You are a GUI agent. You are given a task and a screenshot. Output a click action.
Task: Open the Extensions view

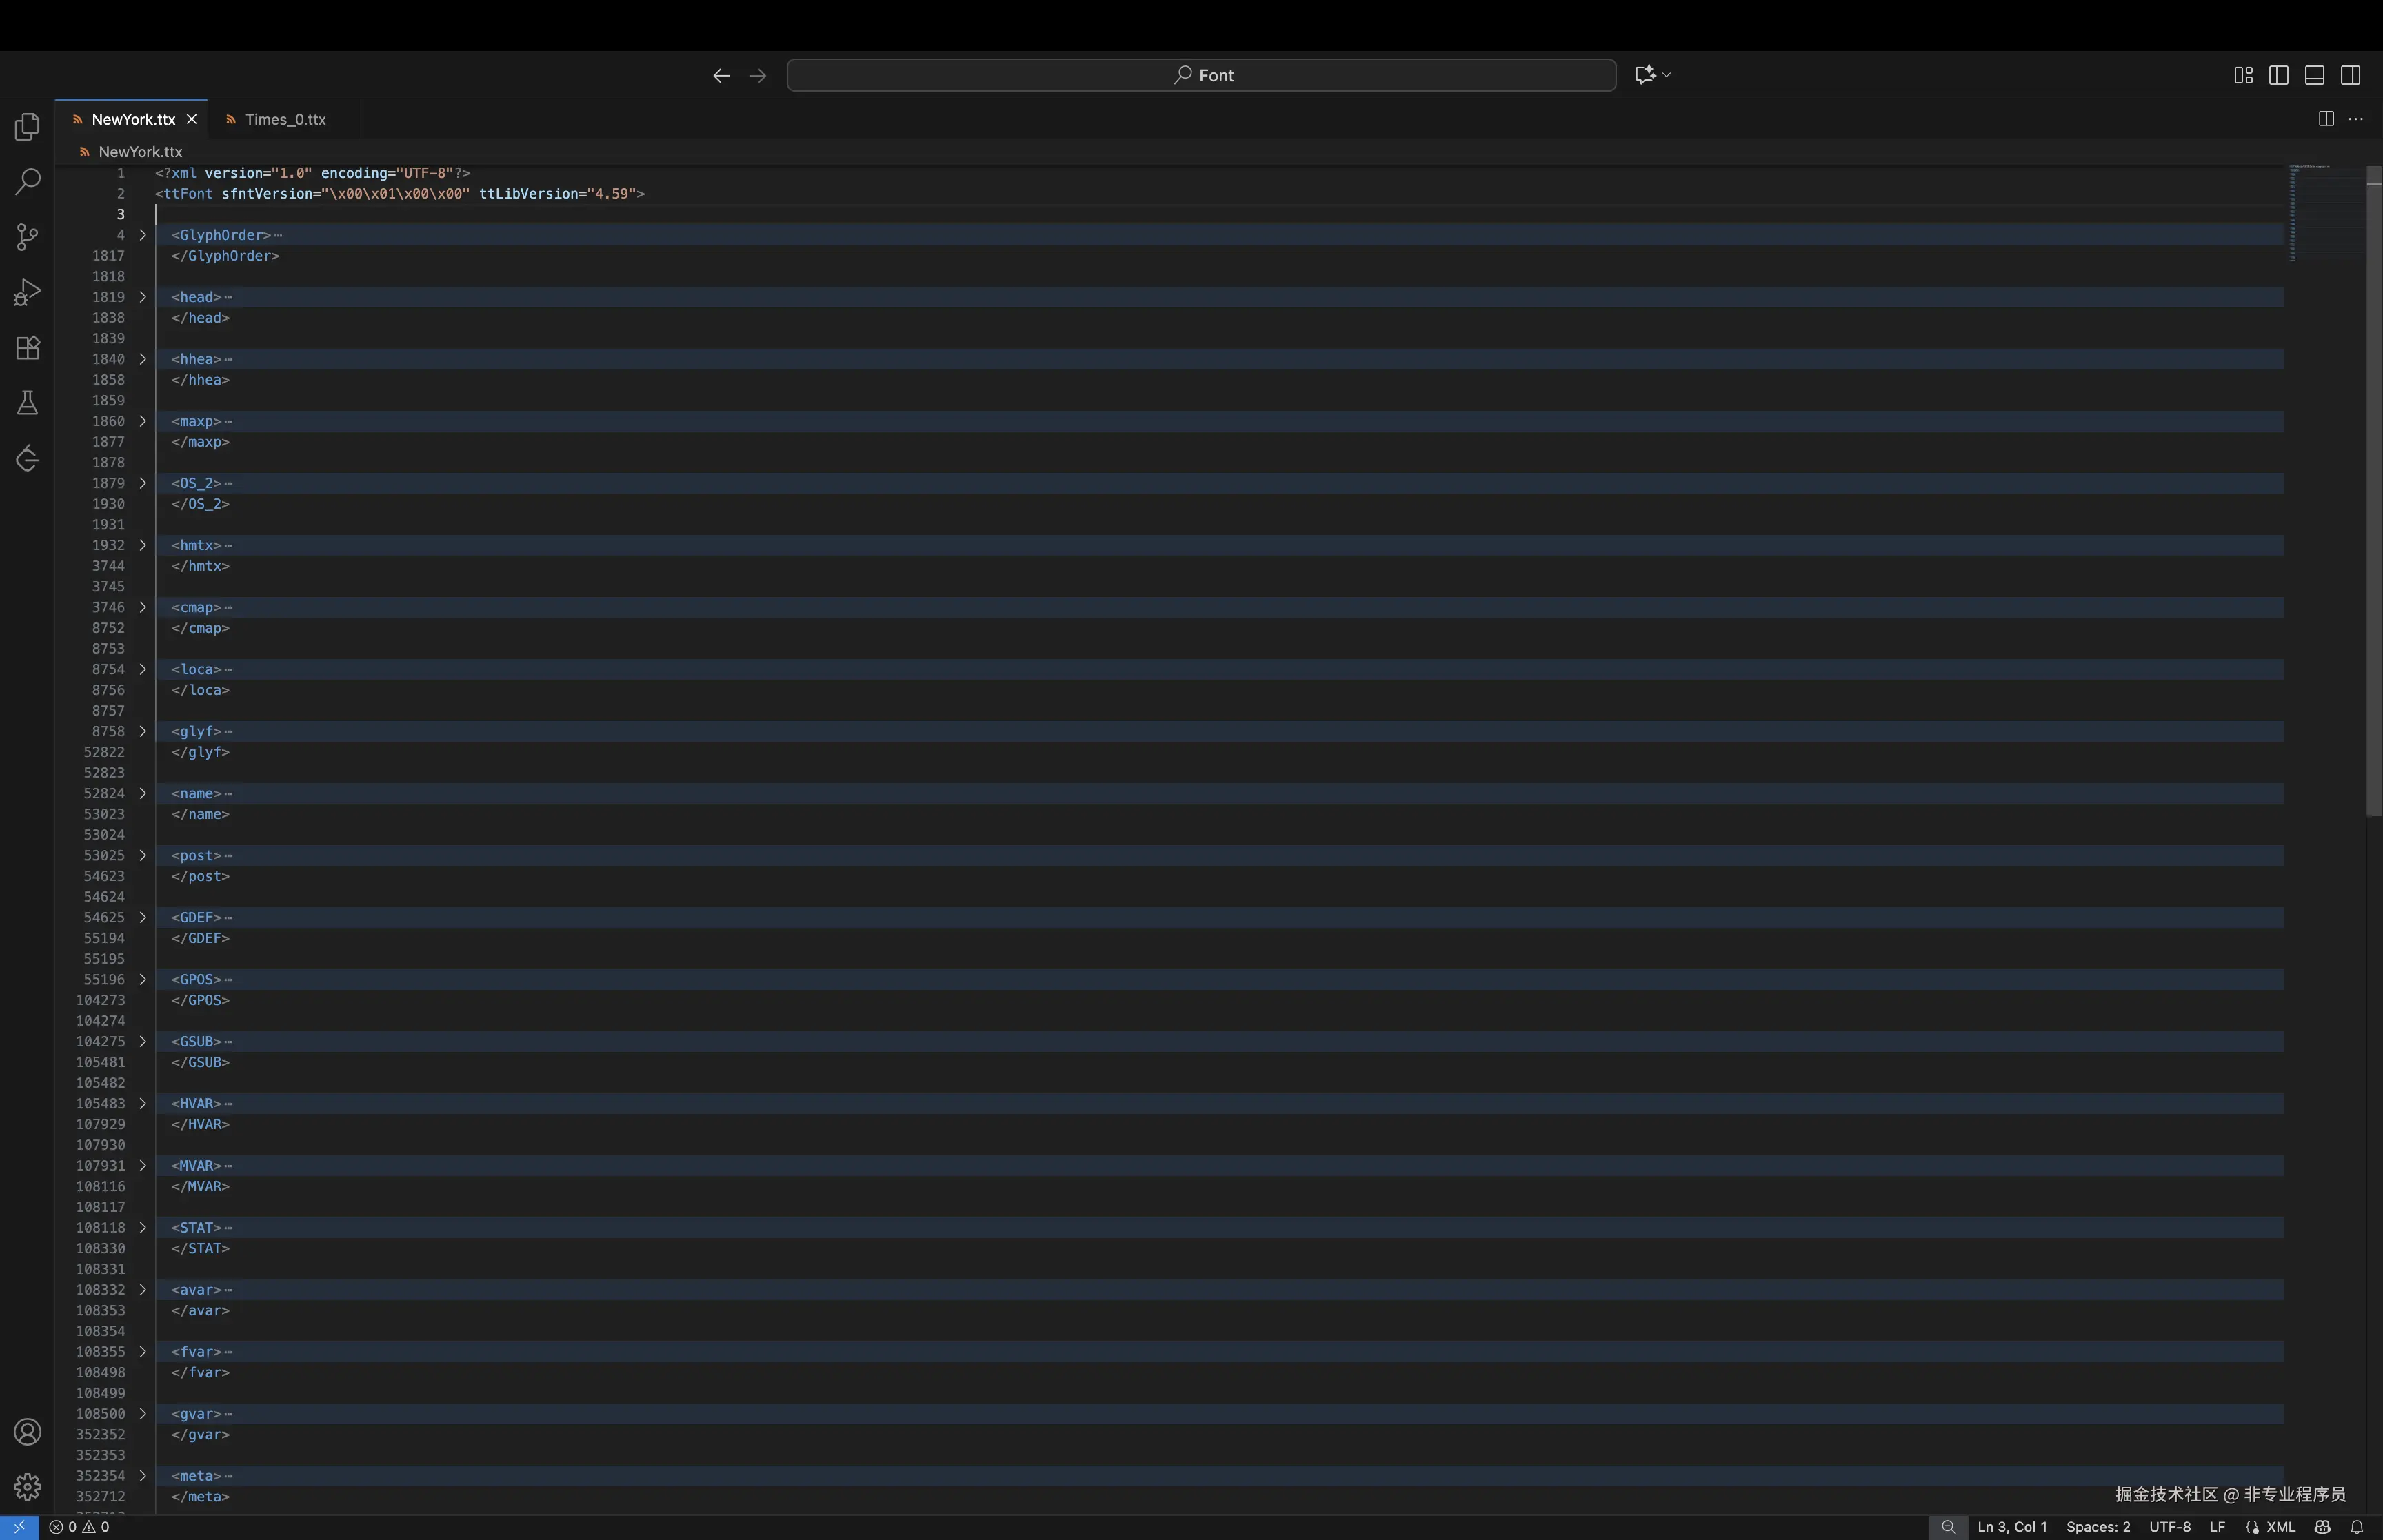coord(27,348)
